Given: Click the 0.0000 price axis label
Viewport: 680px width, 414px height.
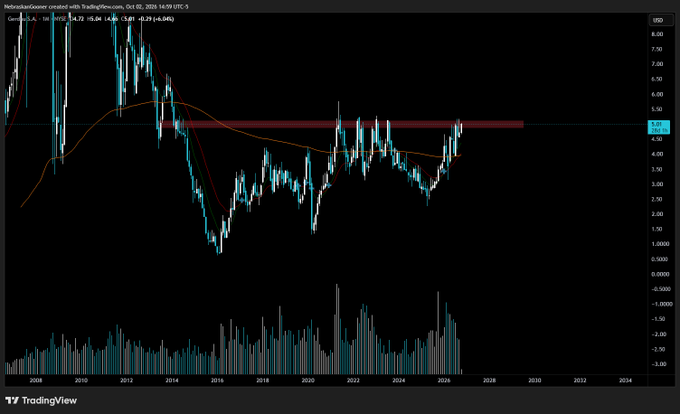Looking at the screenshot, I should click(x=660, y=274).
